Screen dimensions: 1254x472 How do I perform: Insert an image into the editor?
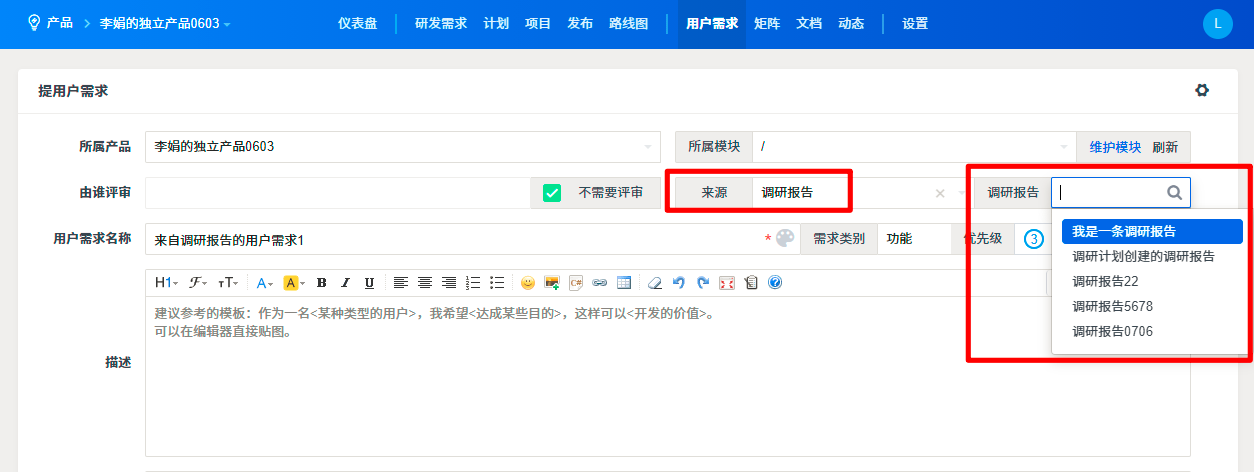point(552,283)
